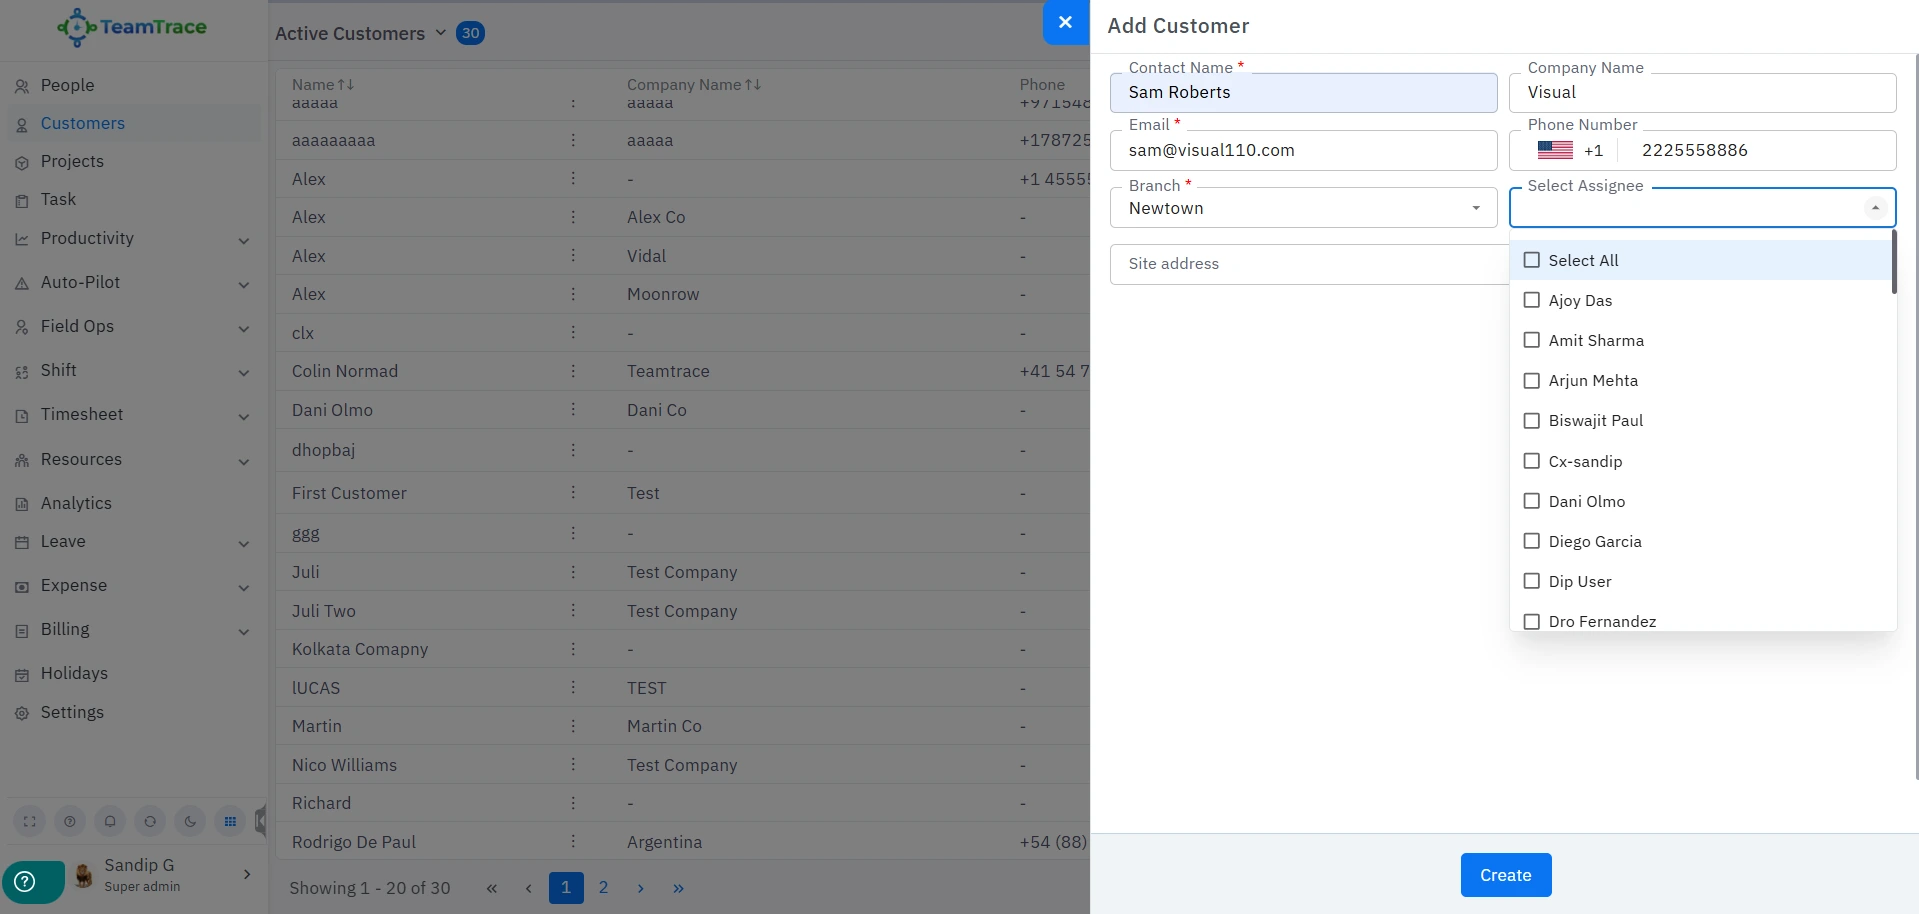The image size is (1919, 914).
Task: Click the US flag country code selector
Action: 1556,150
